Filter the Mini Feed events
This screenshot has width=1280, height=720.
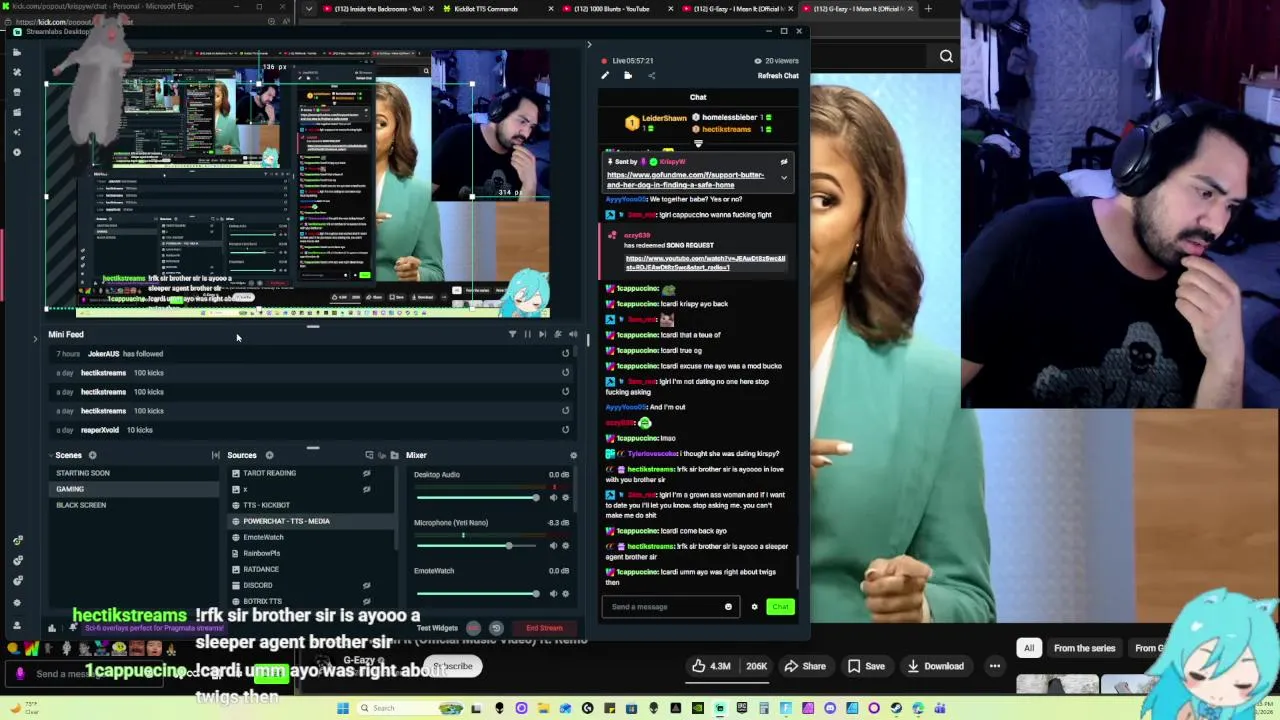click(x=512, y=334)
